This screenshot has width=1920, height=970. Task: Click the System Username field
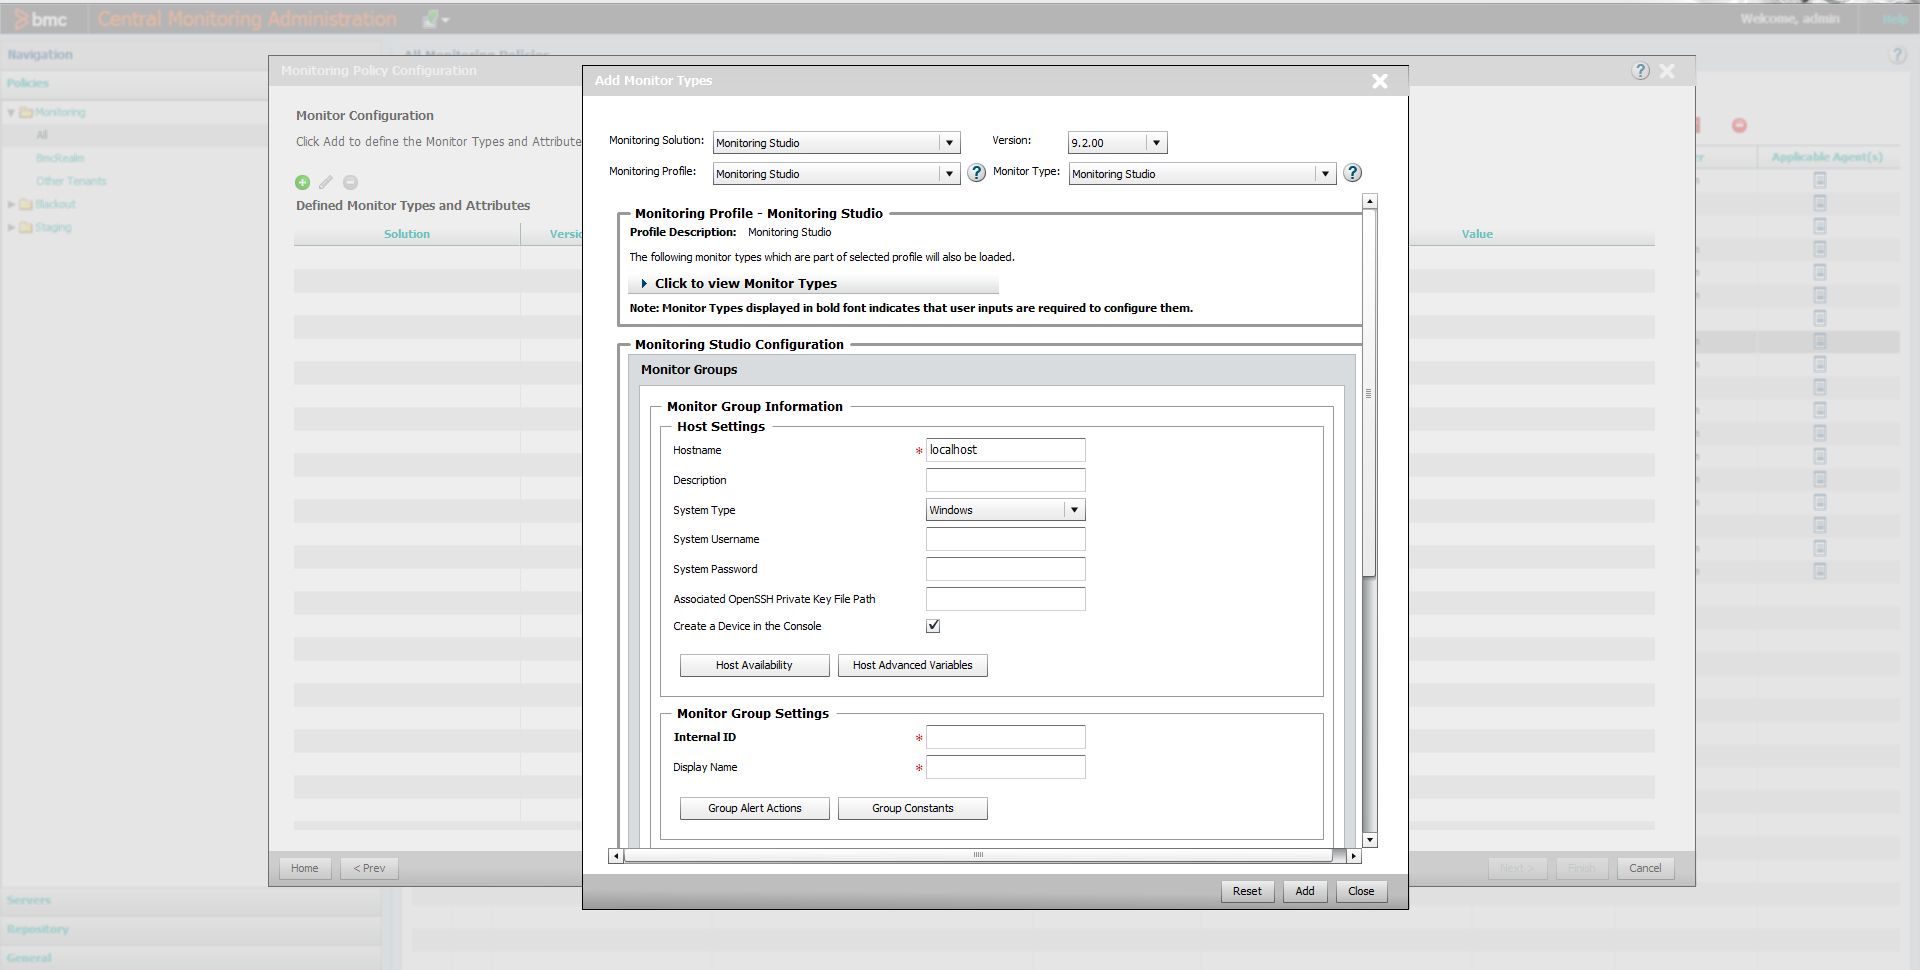tap(1005, 539)
